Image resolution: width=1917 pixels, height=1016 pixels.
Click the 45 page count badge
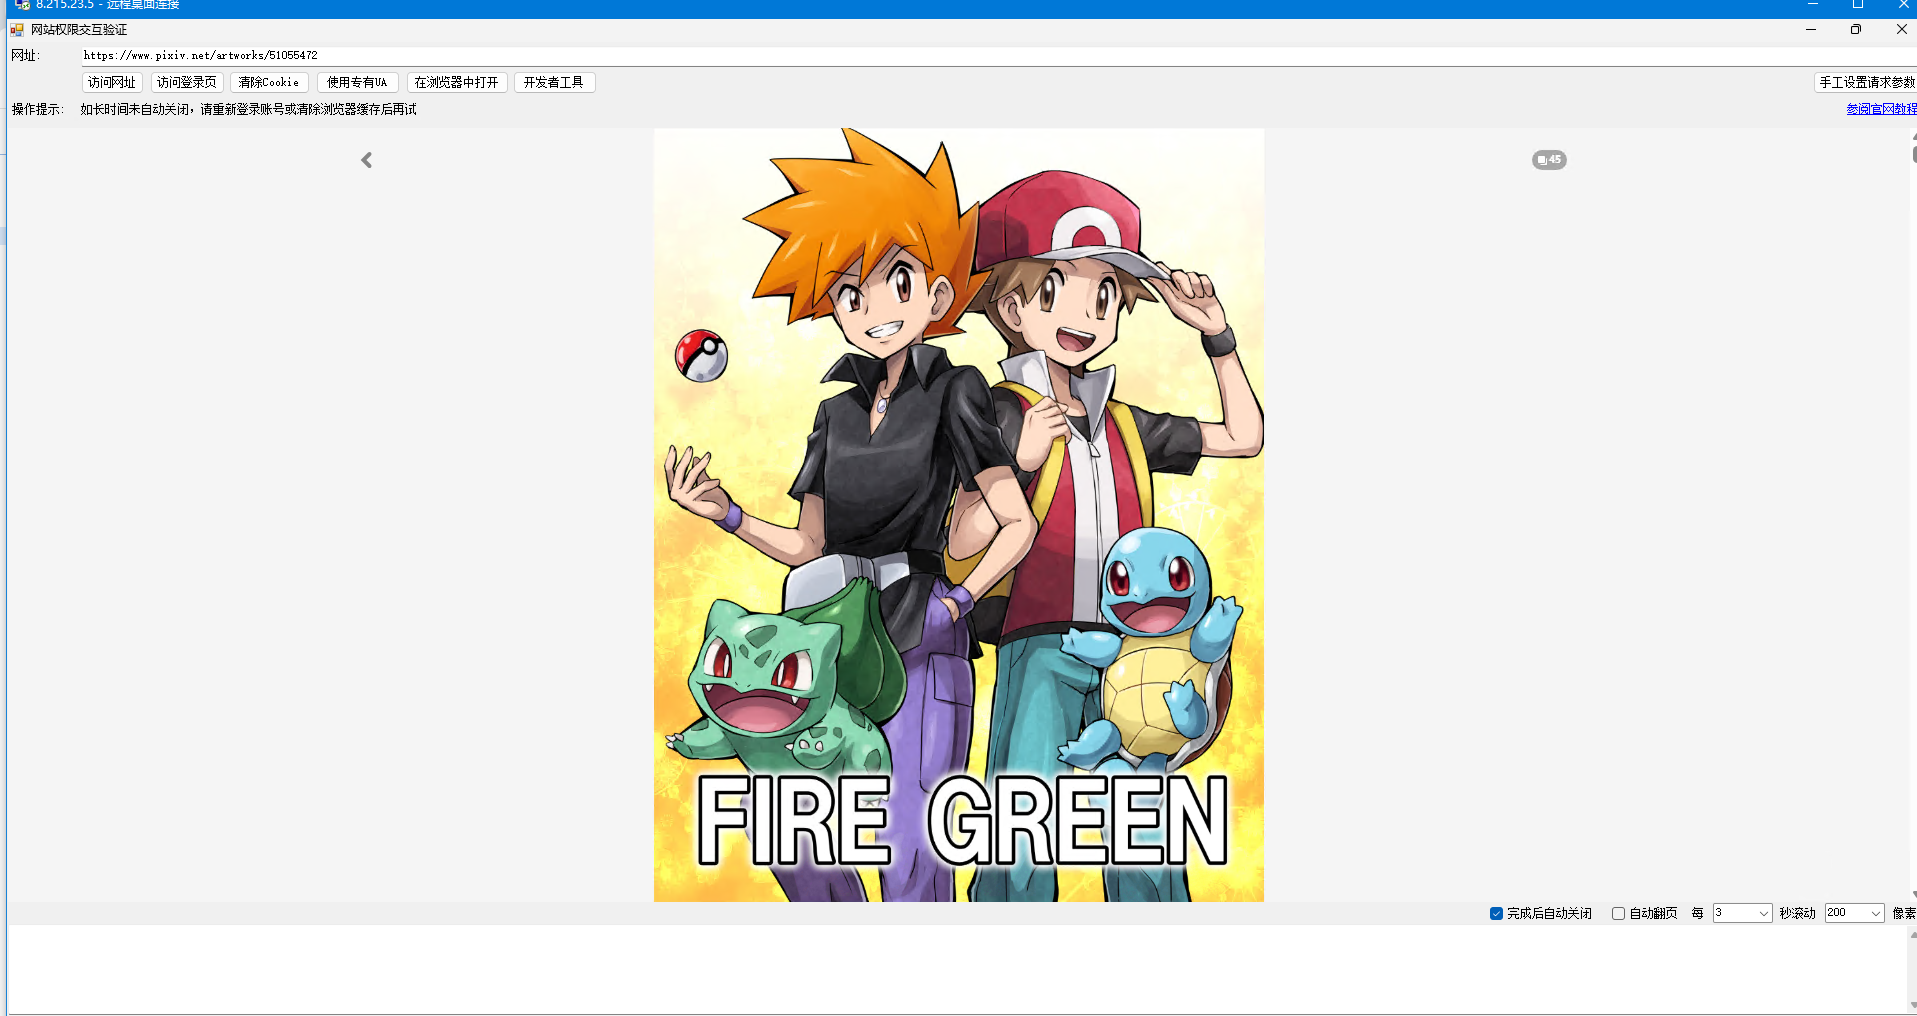pyautogui.click(x=1549, y=160)
